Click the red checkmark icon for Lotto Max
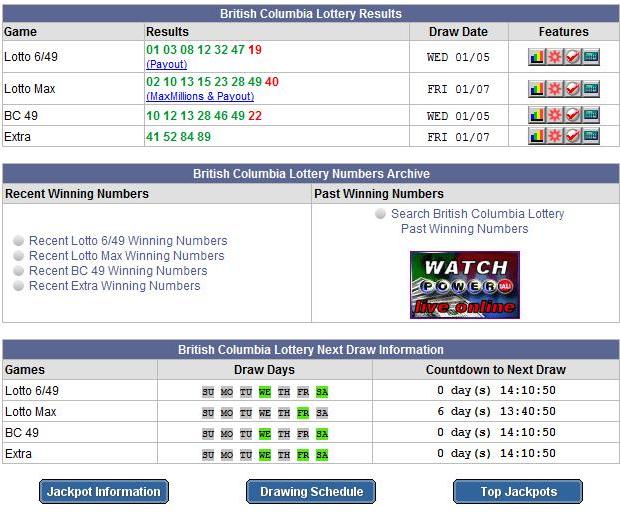Image resolution: width=620 pixels, height=520 pixels. [x=573, y=89]
